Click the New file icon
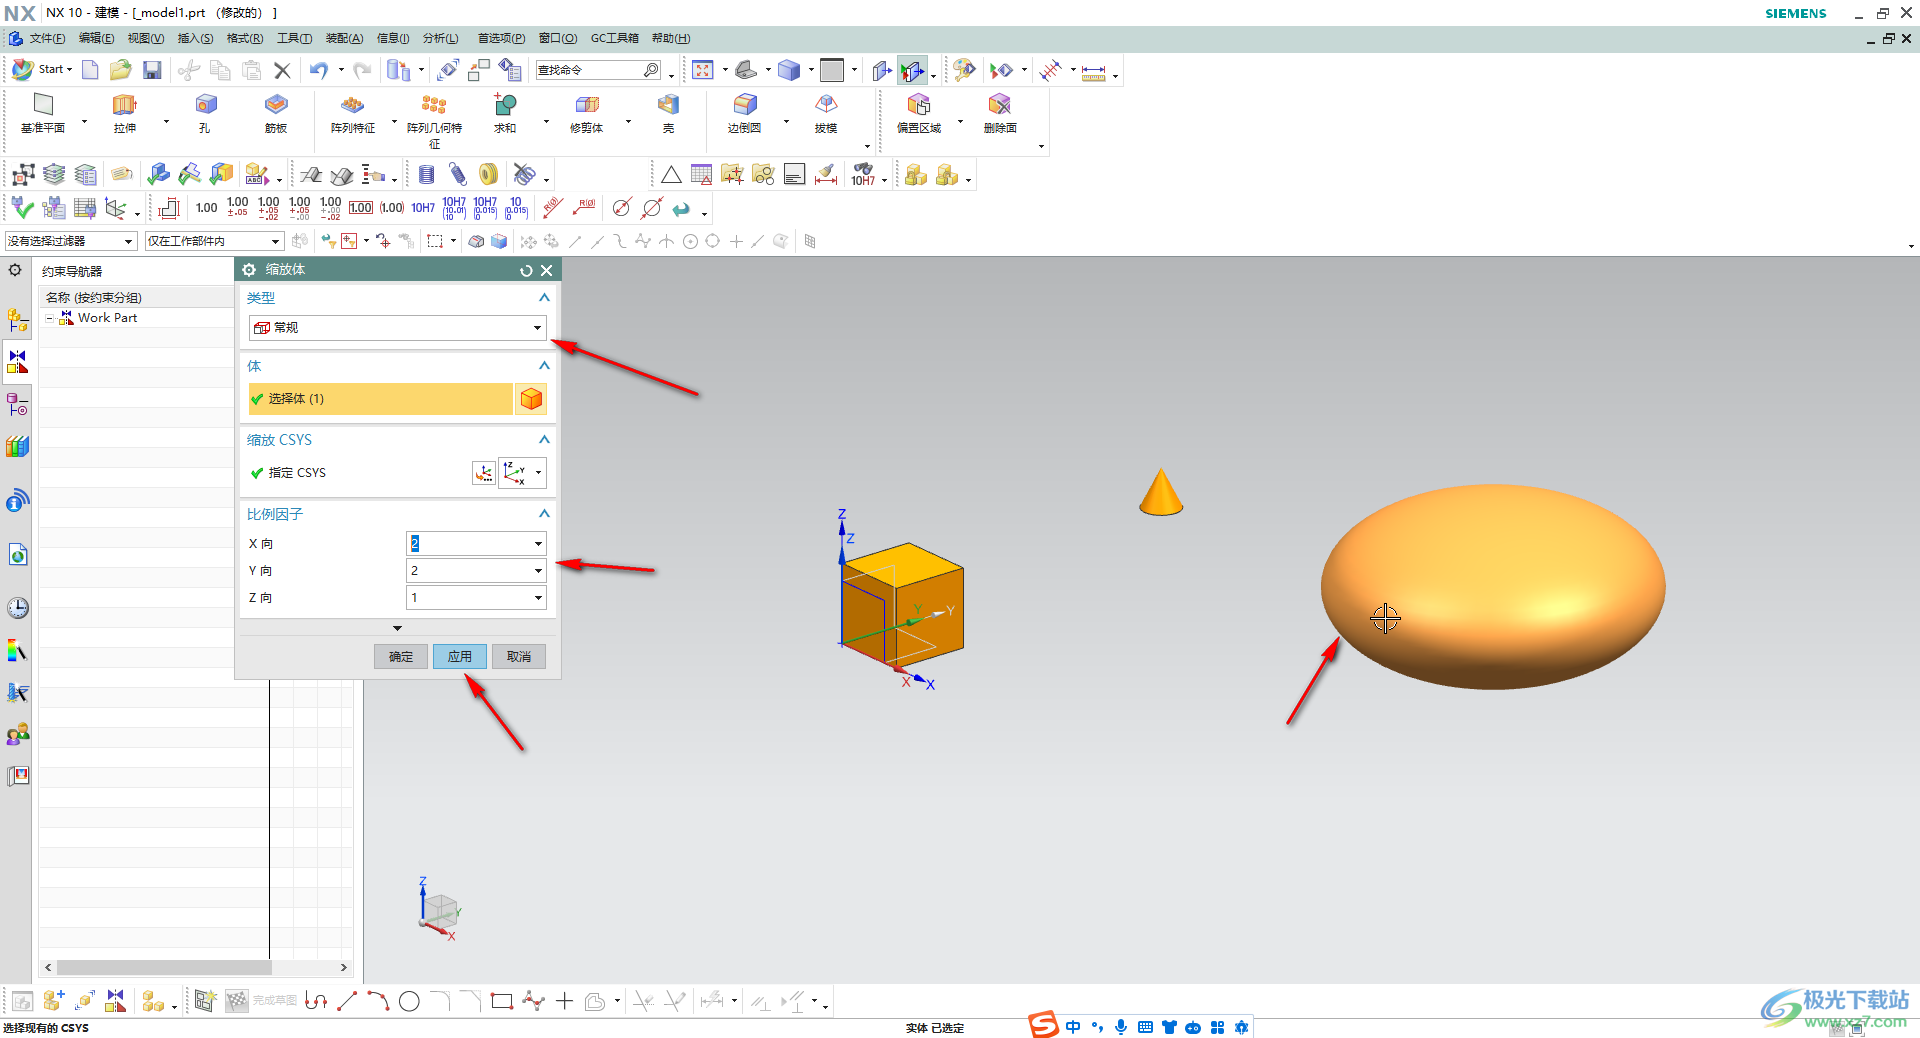Viewport: 1920px width, 1038px height. click(90, 70)
